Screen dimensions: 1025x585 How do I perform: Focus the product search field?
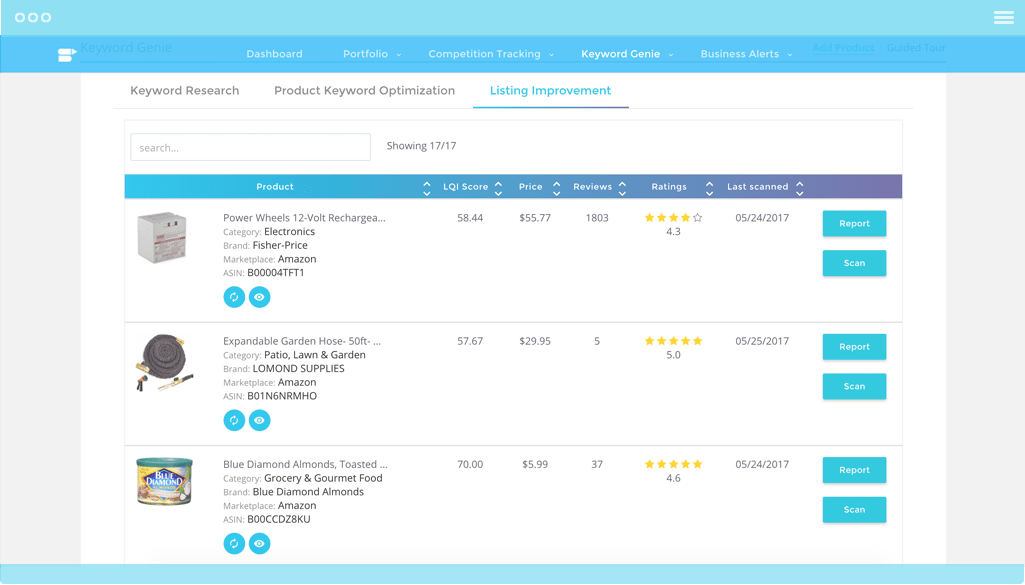coord(250,148)
